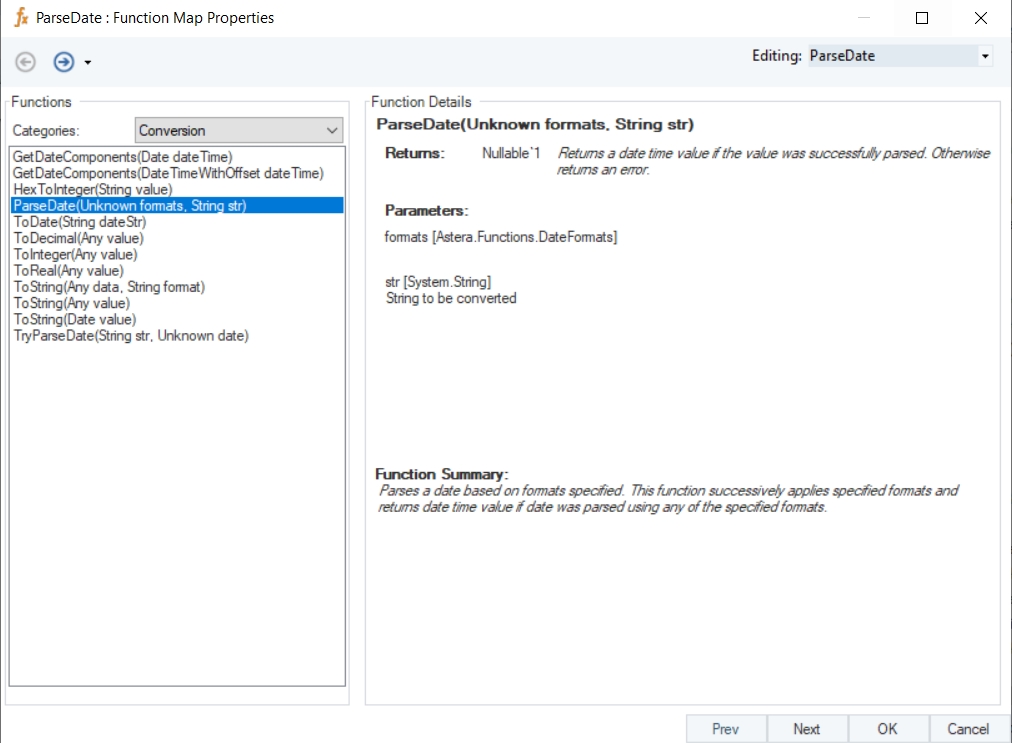Click the forward navigation arrow icon
1012x743 pixels.
(64, 62)
